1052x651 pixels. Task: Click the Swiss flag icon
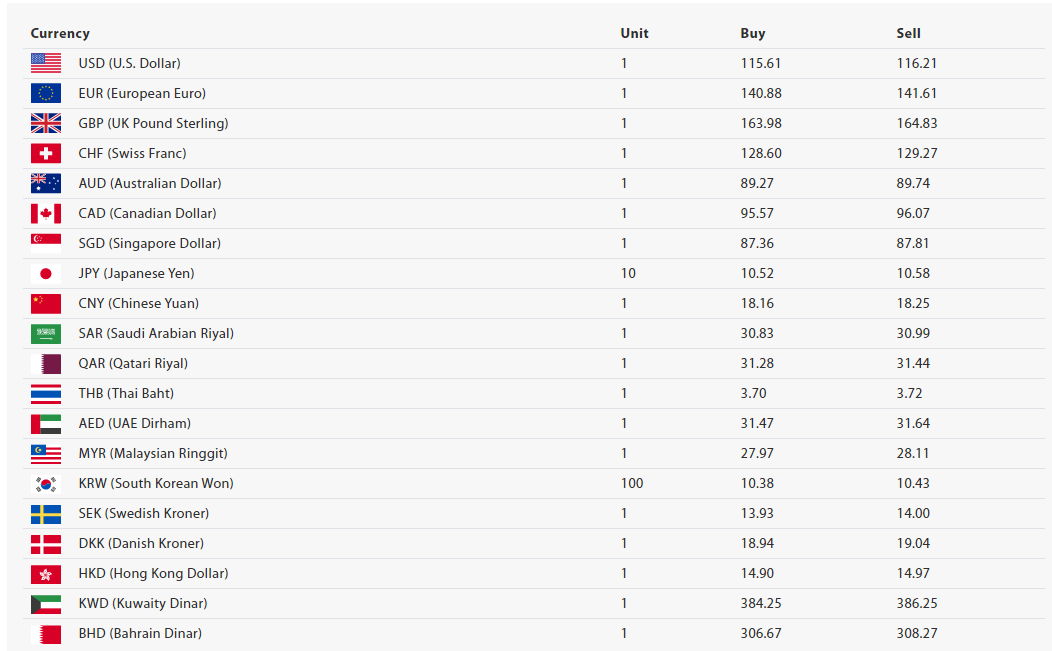pos(46,153)
